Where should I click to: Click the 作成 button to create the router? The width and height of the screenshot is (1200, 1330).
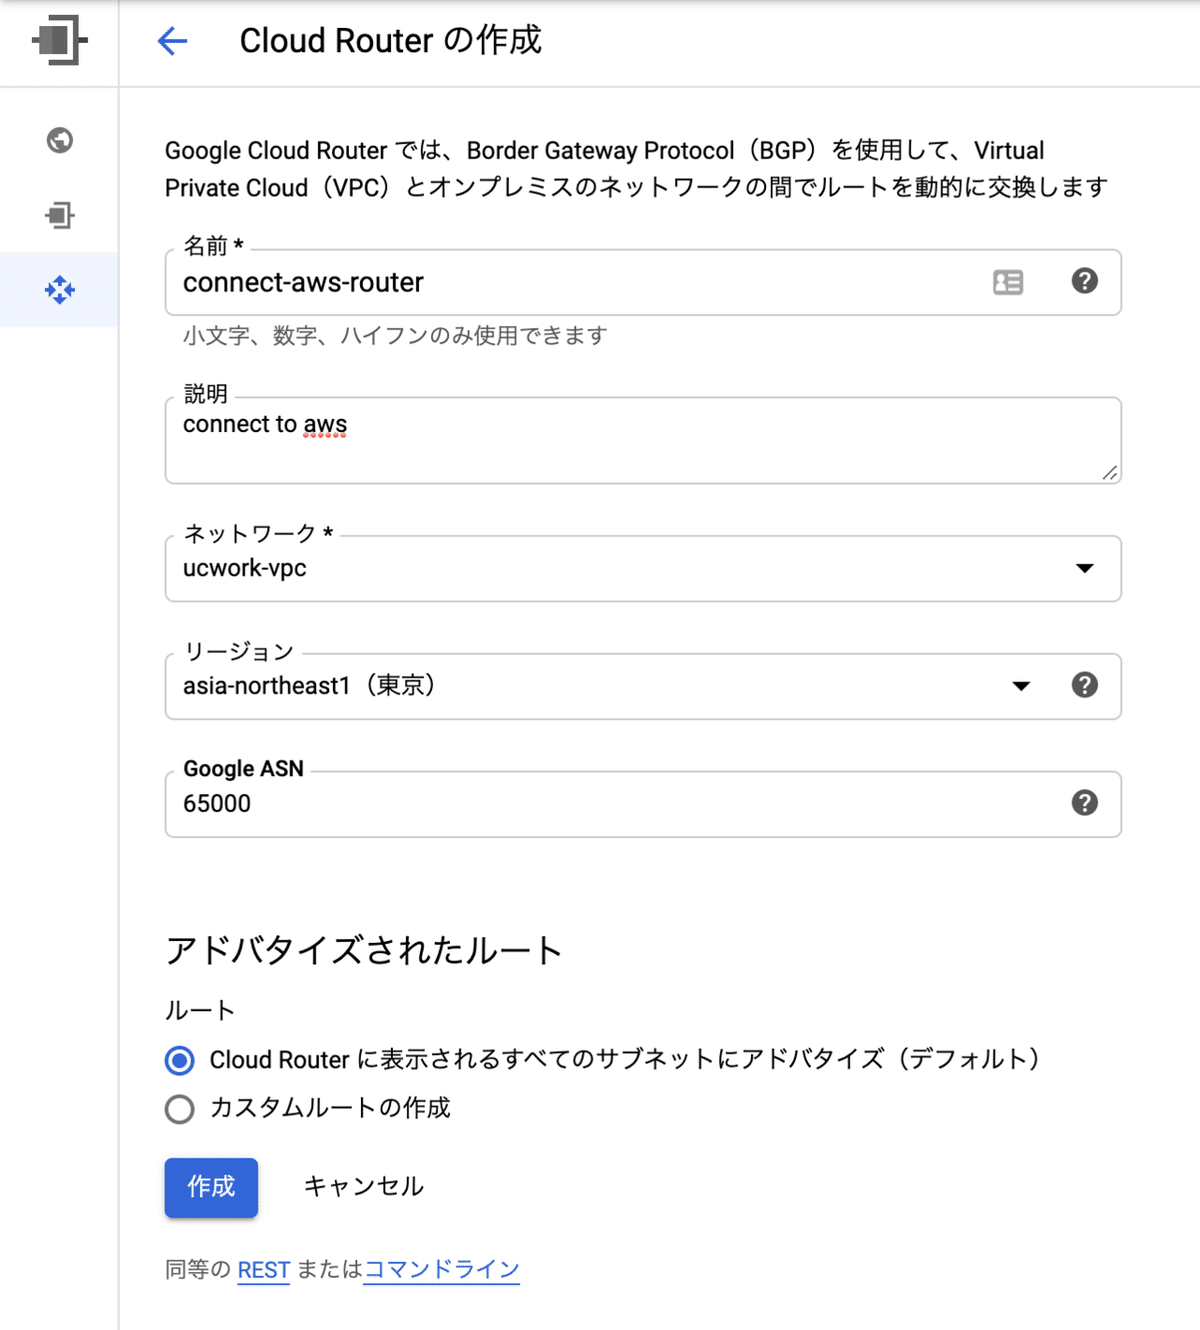coord(210,1188)
